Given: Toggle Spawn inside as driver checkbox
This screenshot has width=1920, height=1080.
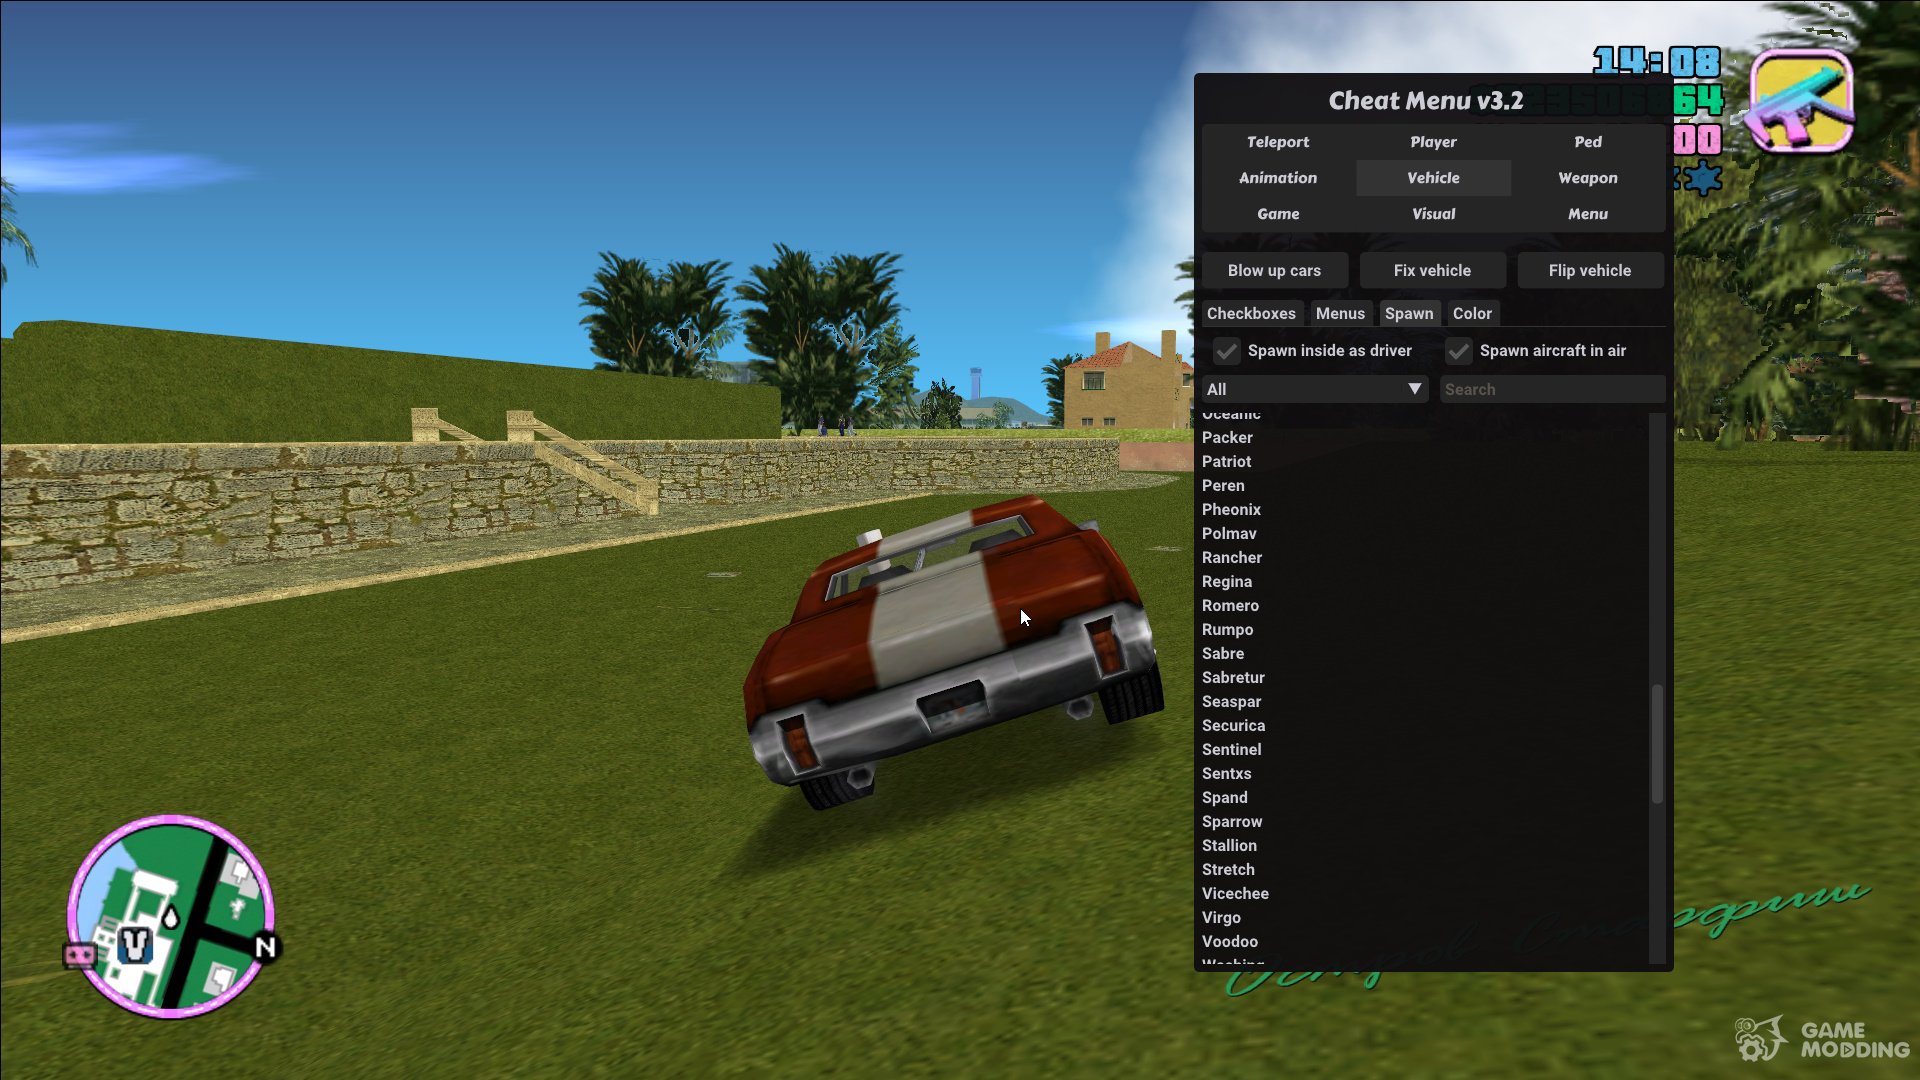Looking at the screenshot, I should click(x=1224, y=351).
